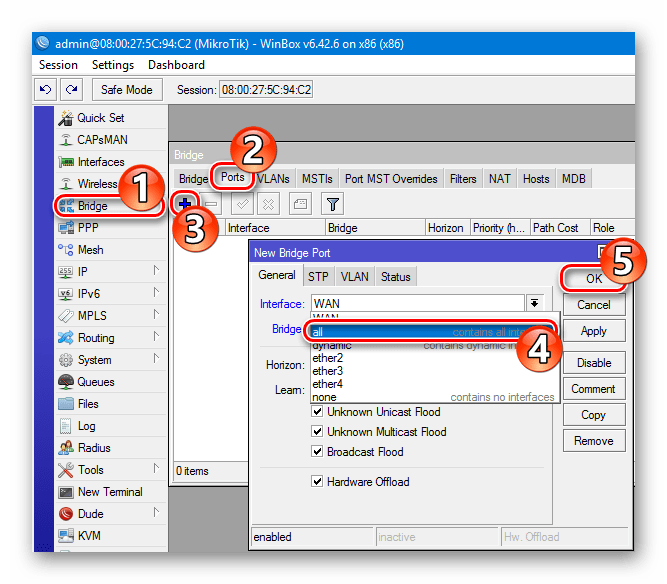Click the Remove button

594,441
